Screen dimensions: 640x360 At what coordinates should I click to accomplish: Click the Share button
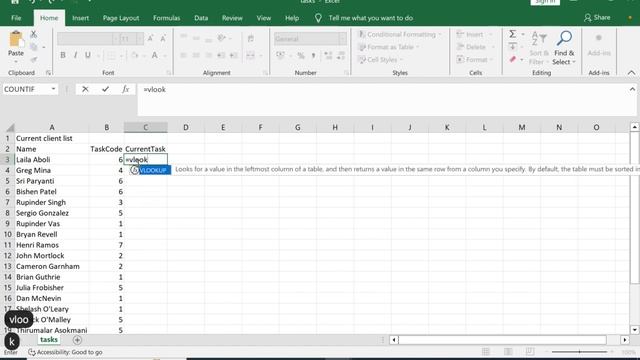(597, 18)
